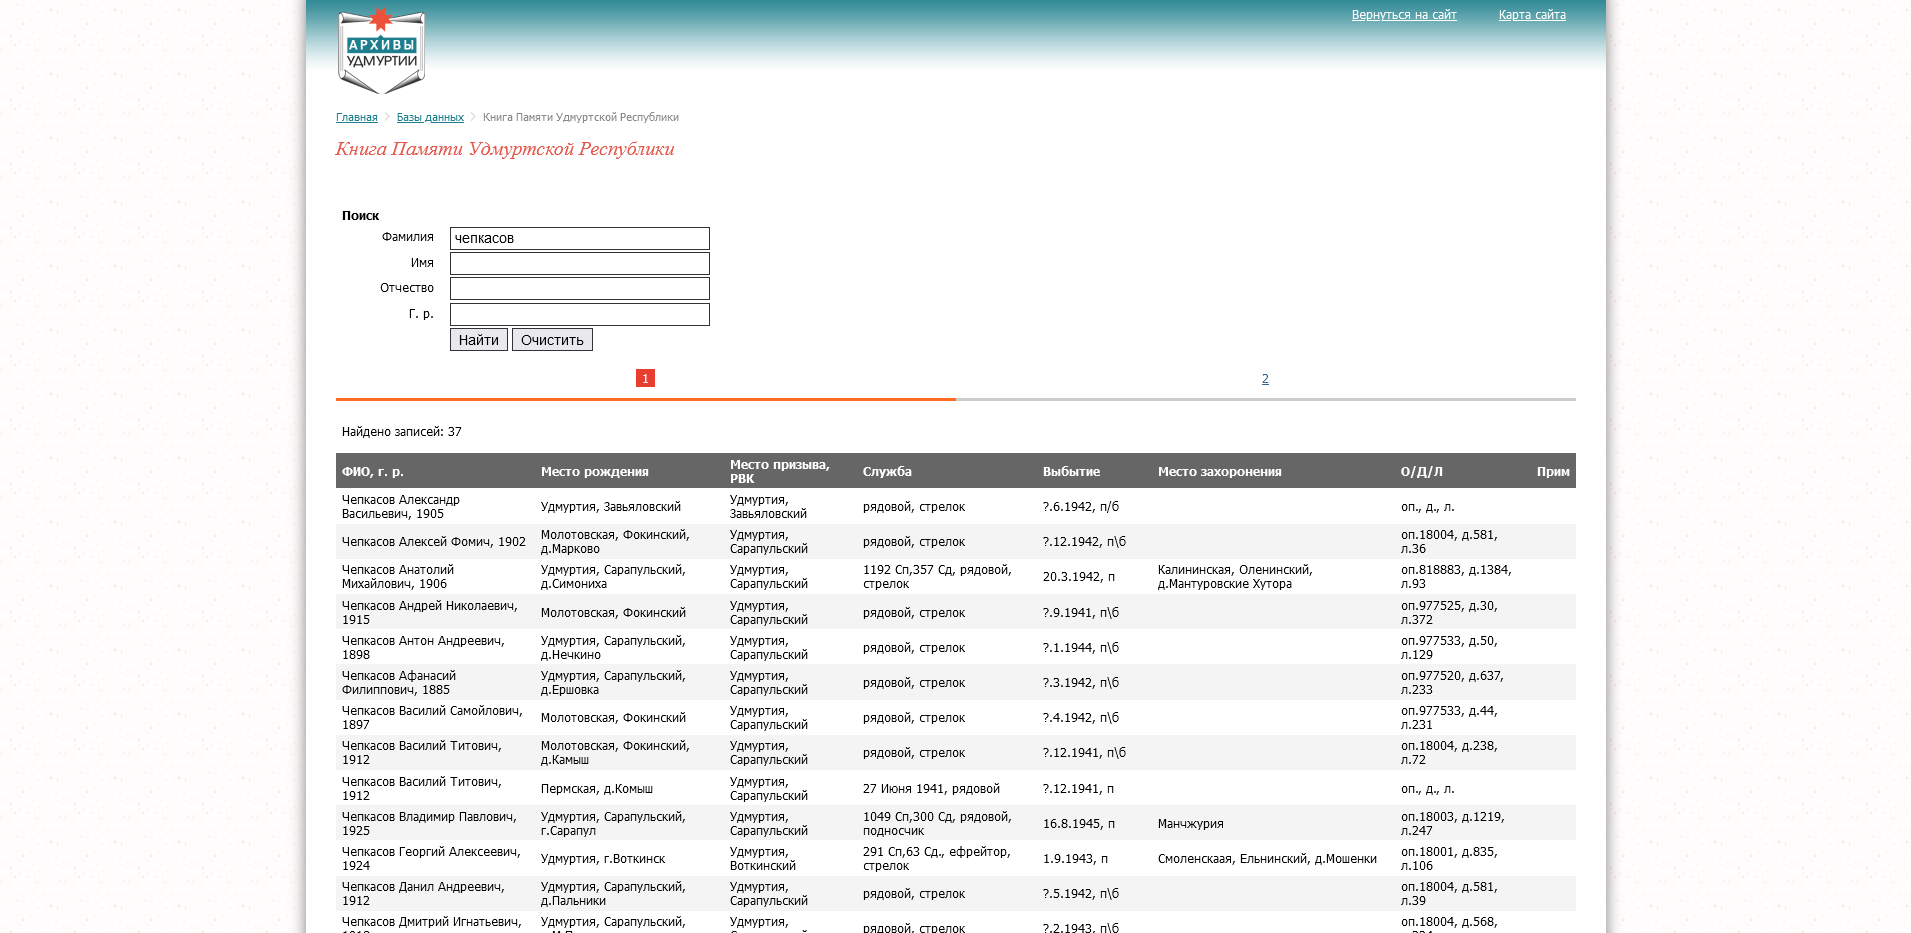Open the Вернуться на сайт link

[1403, 15]
